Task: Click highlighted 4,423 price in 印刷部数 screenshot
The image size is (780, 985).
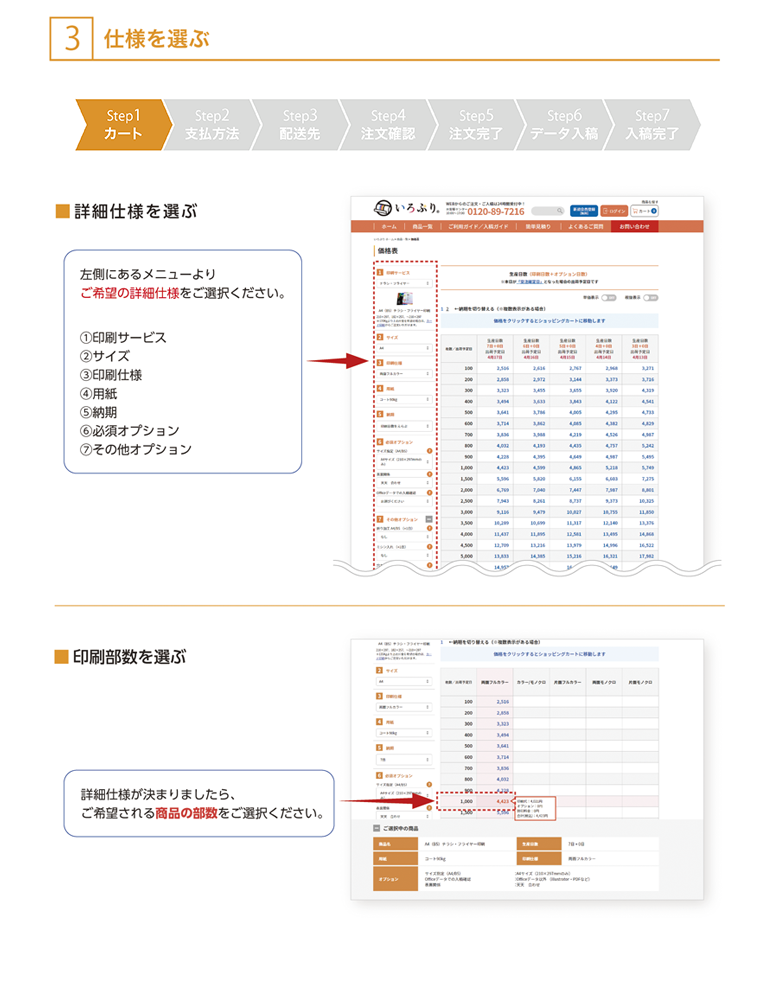Action: (502, 802)
